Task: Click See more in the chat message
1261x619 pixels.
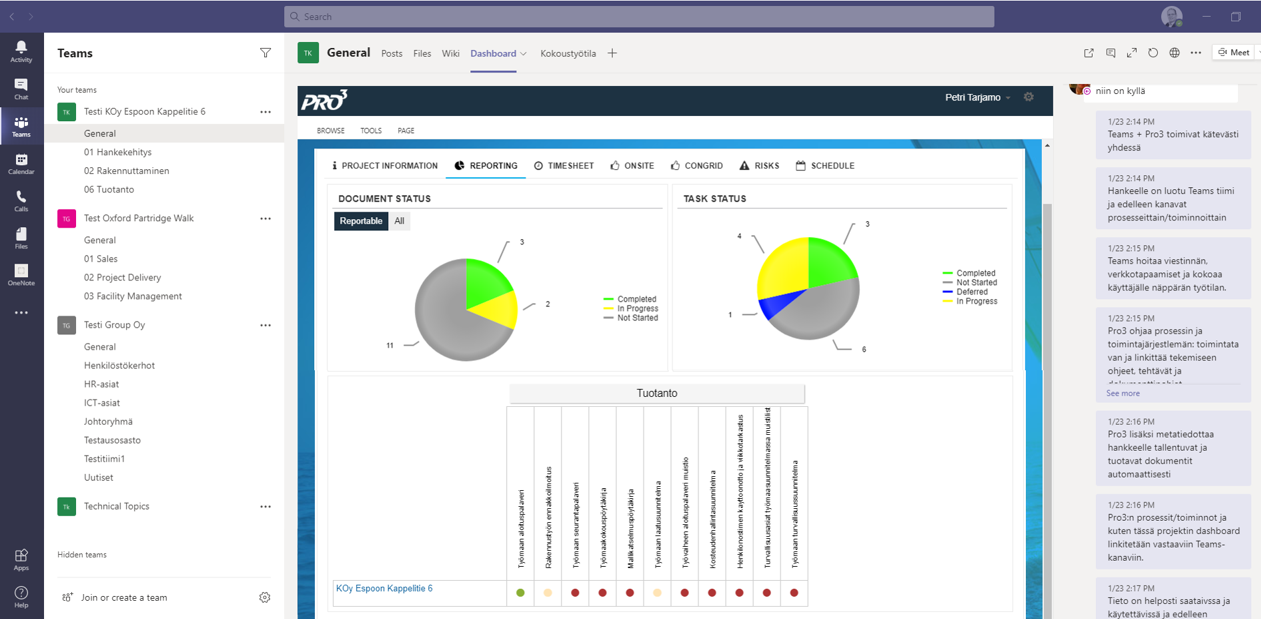Action: [x=1123, y=394]
